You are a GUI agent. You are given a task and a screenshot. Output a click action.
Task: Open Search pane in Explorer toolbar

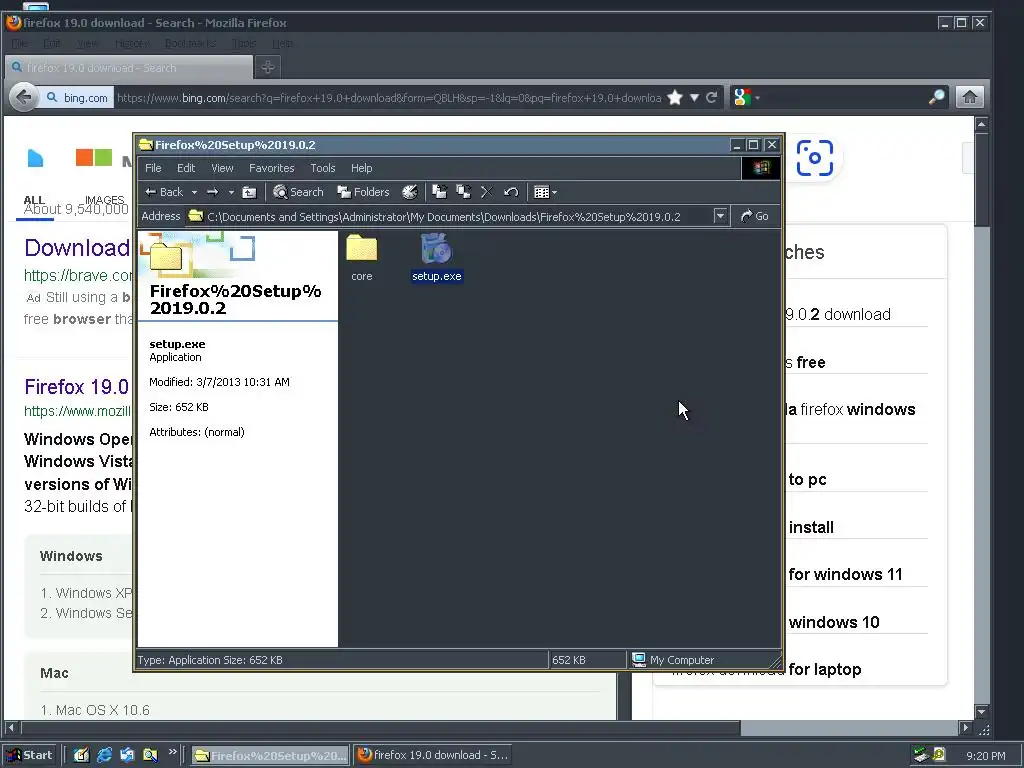[x=298, y=192]
